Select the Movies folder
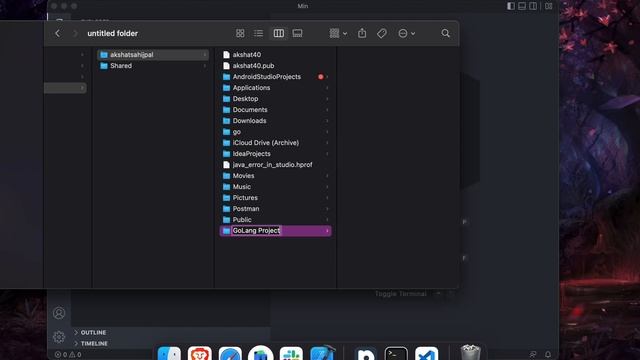The height and width of the screenshot is (360, 640). click(276, 176)
